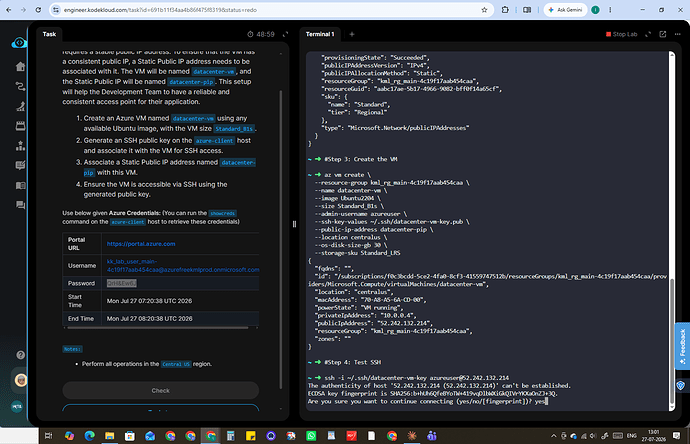Image resolution: width=690 pixels, height=444 pixels.
Task: Open the Chrome three-dot menu
Action: [610, 10]
